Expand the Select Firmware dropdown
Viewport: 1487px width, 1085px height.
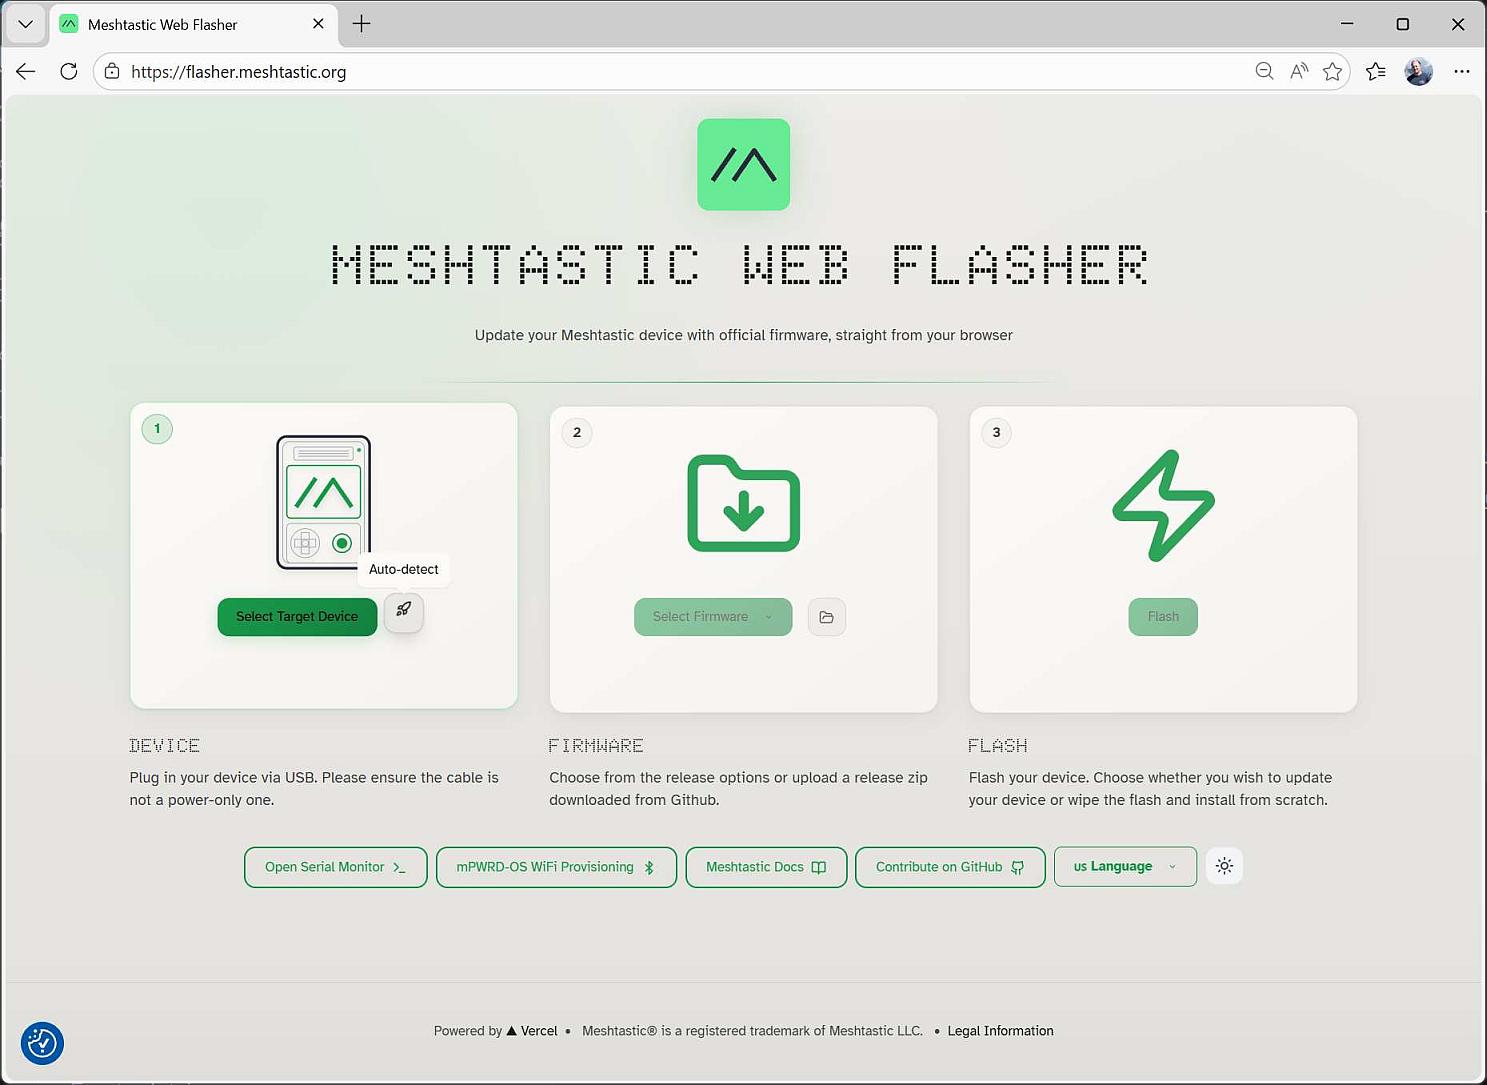click(712, 617)
